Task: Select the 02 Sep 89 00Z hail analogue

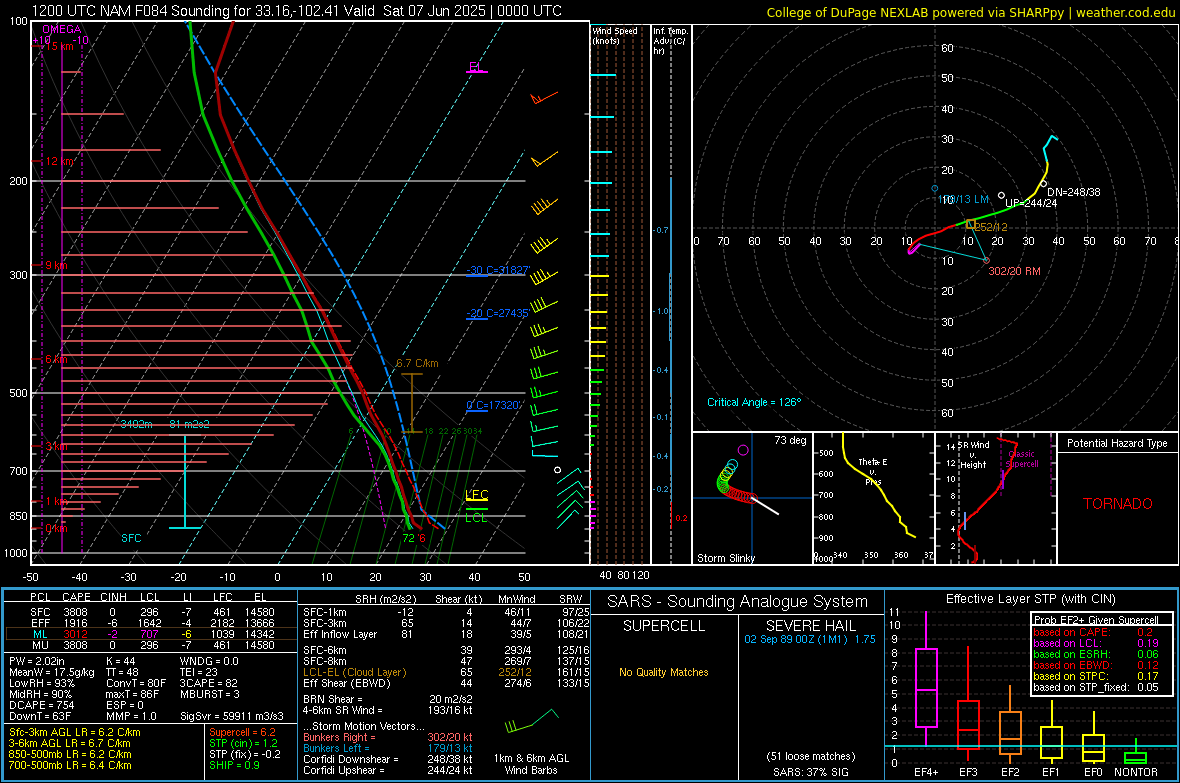Action: tap(810, 639)
